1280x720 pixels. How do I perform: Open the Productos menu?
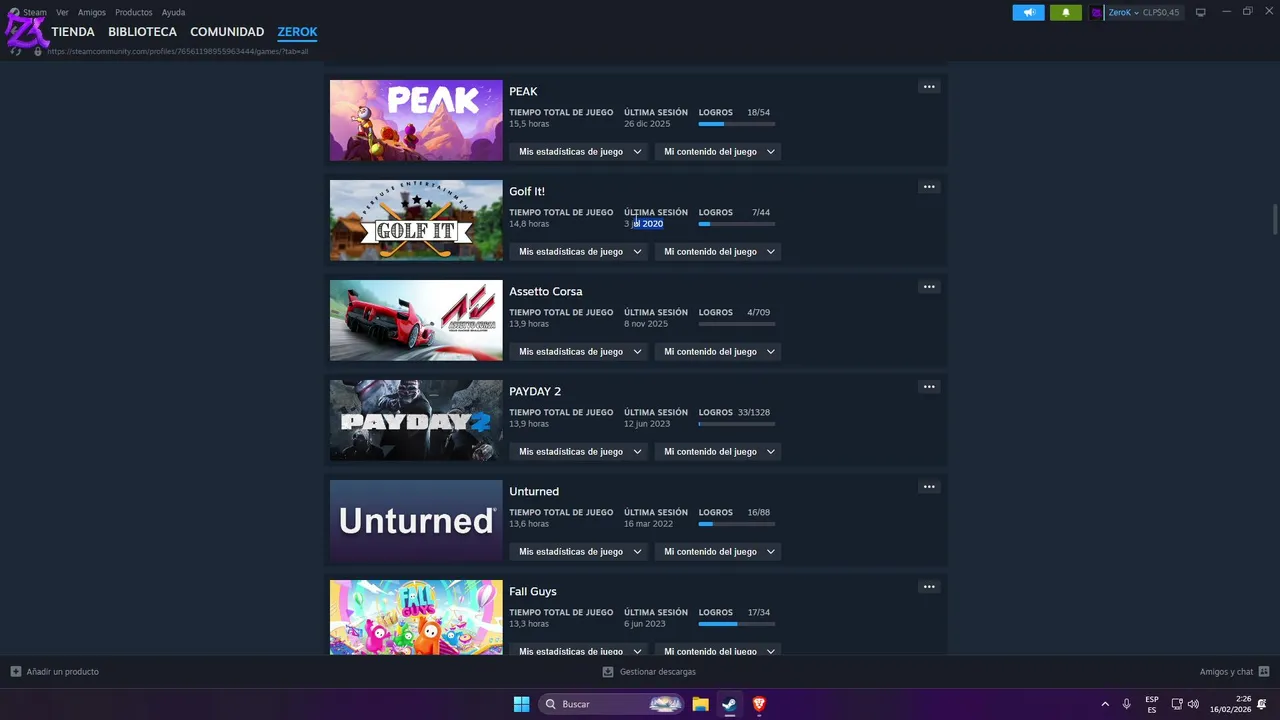(134, 13)
